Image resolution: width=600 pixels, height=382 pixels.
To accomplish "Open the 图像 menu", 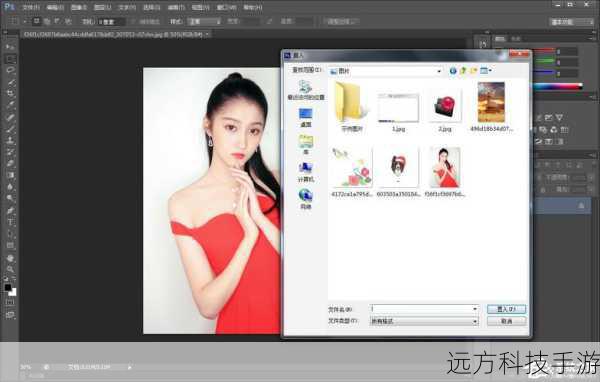I will point(79,7).
